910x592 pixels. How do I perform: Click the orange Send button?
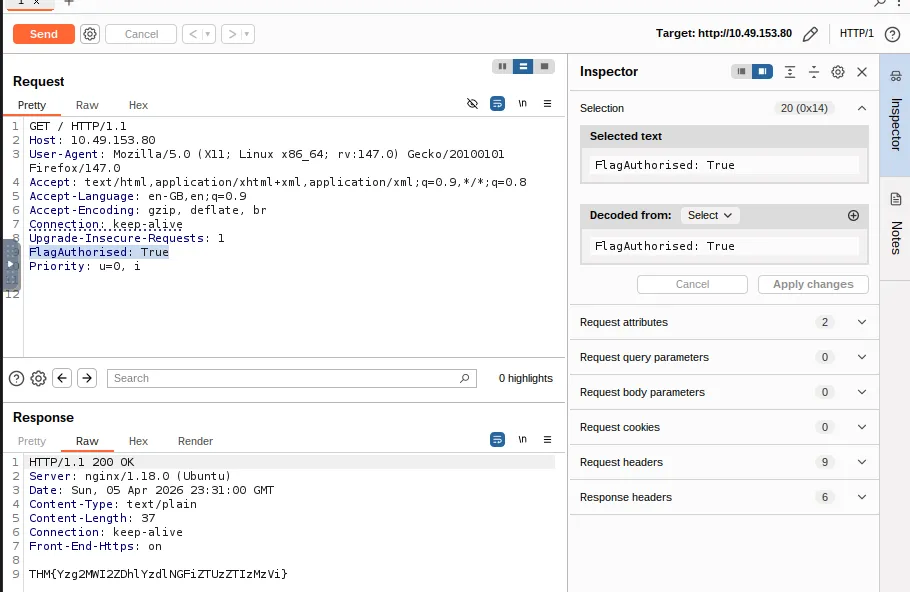coord(43,34)
